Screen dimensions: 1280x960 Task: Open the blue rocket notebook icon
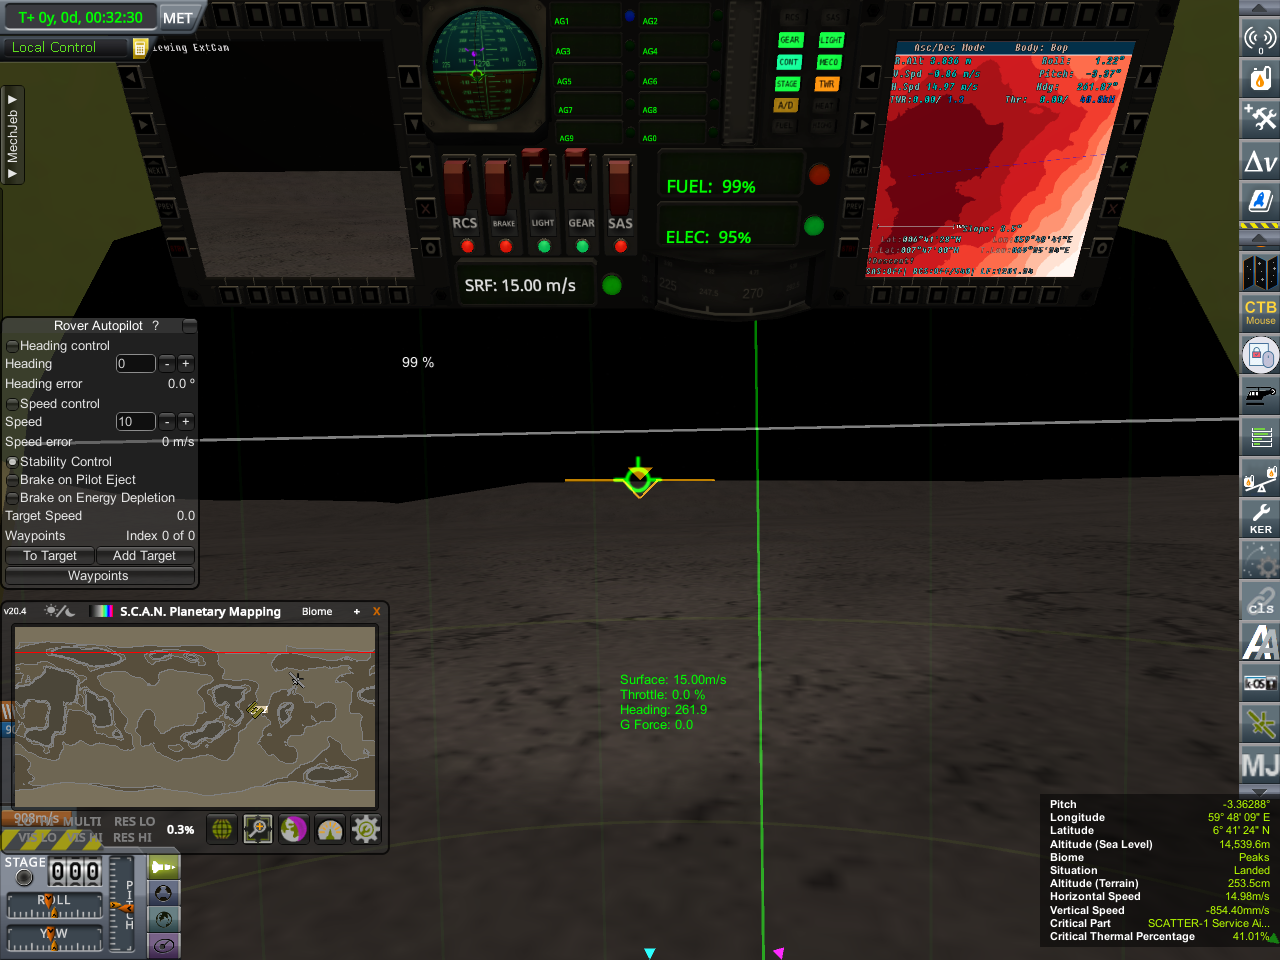1260,200
